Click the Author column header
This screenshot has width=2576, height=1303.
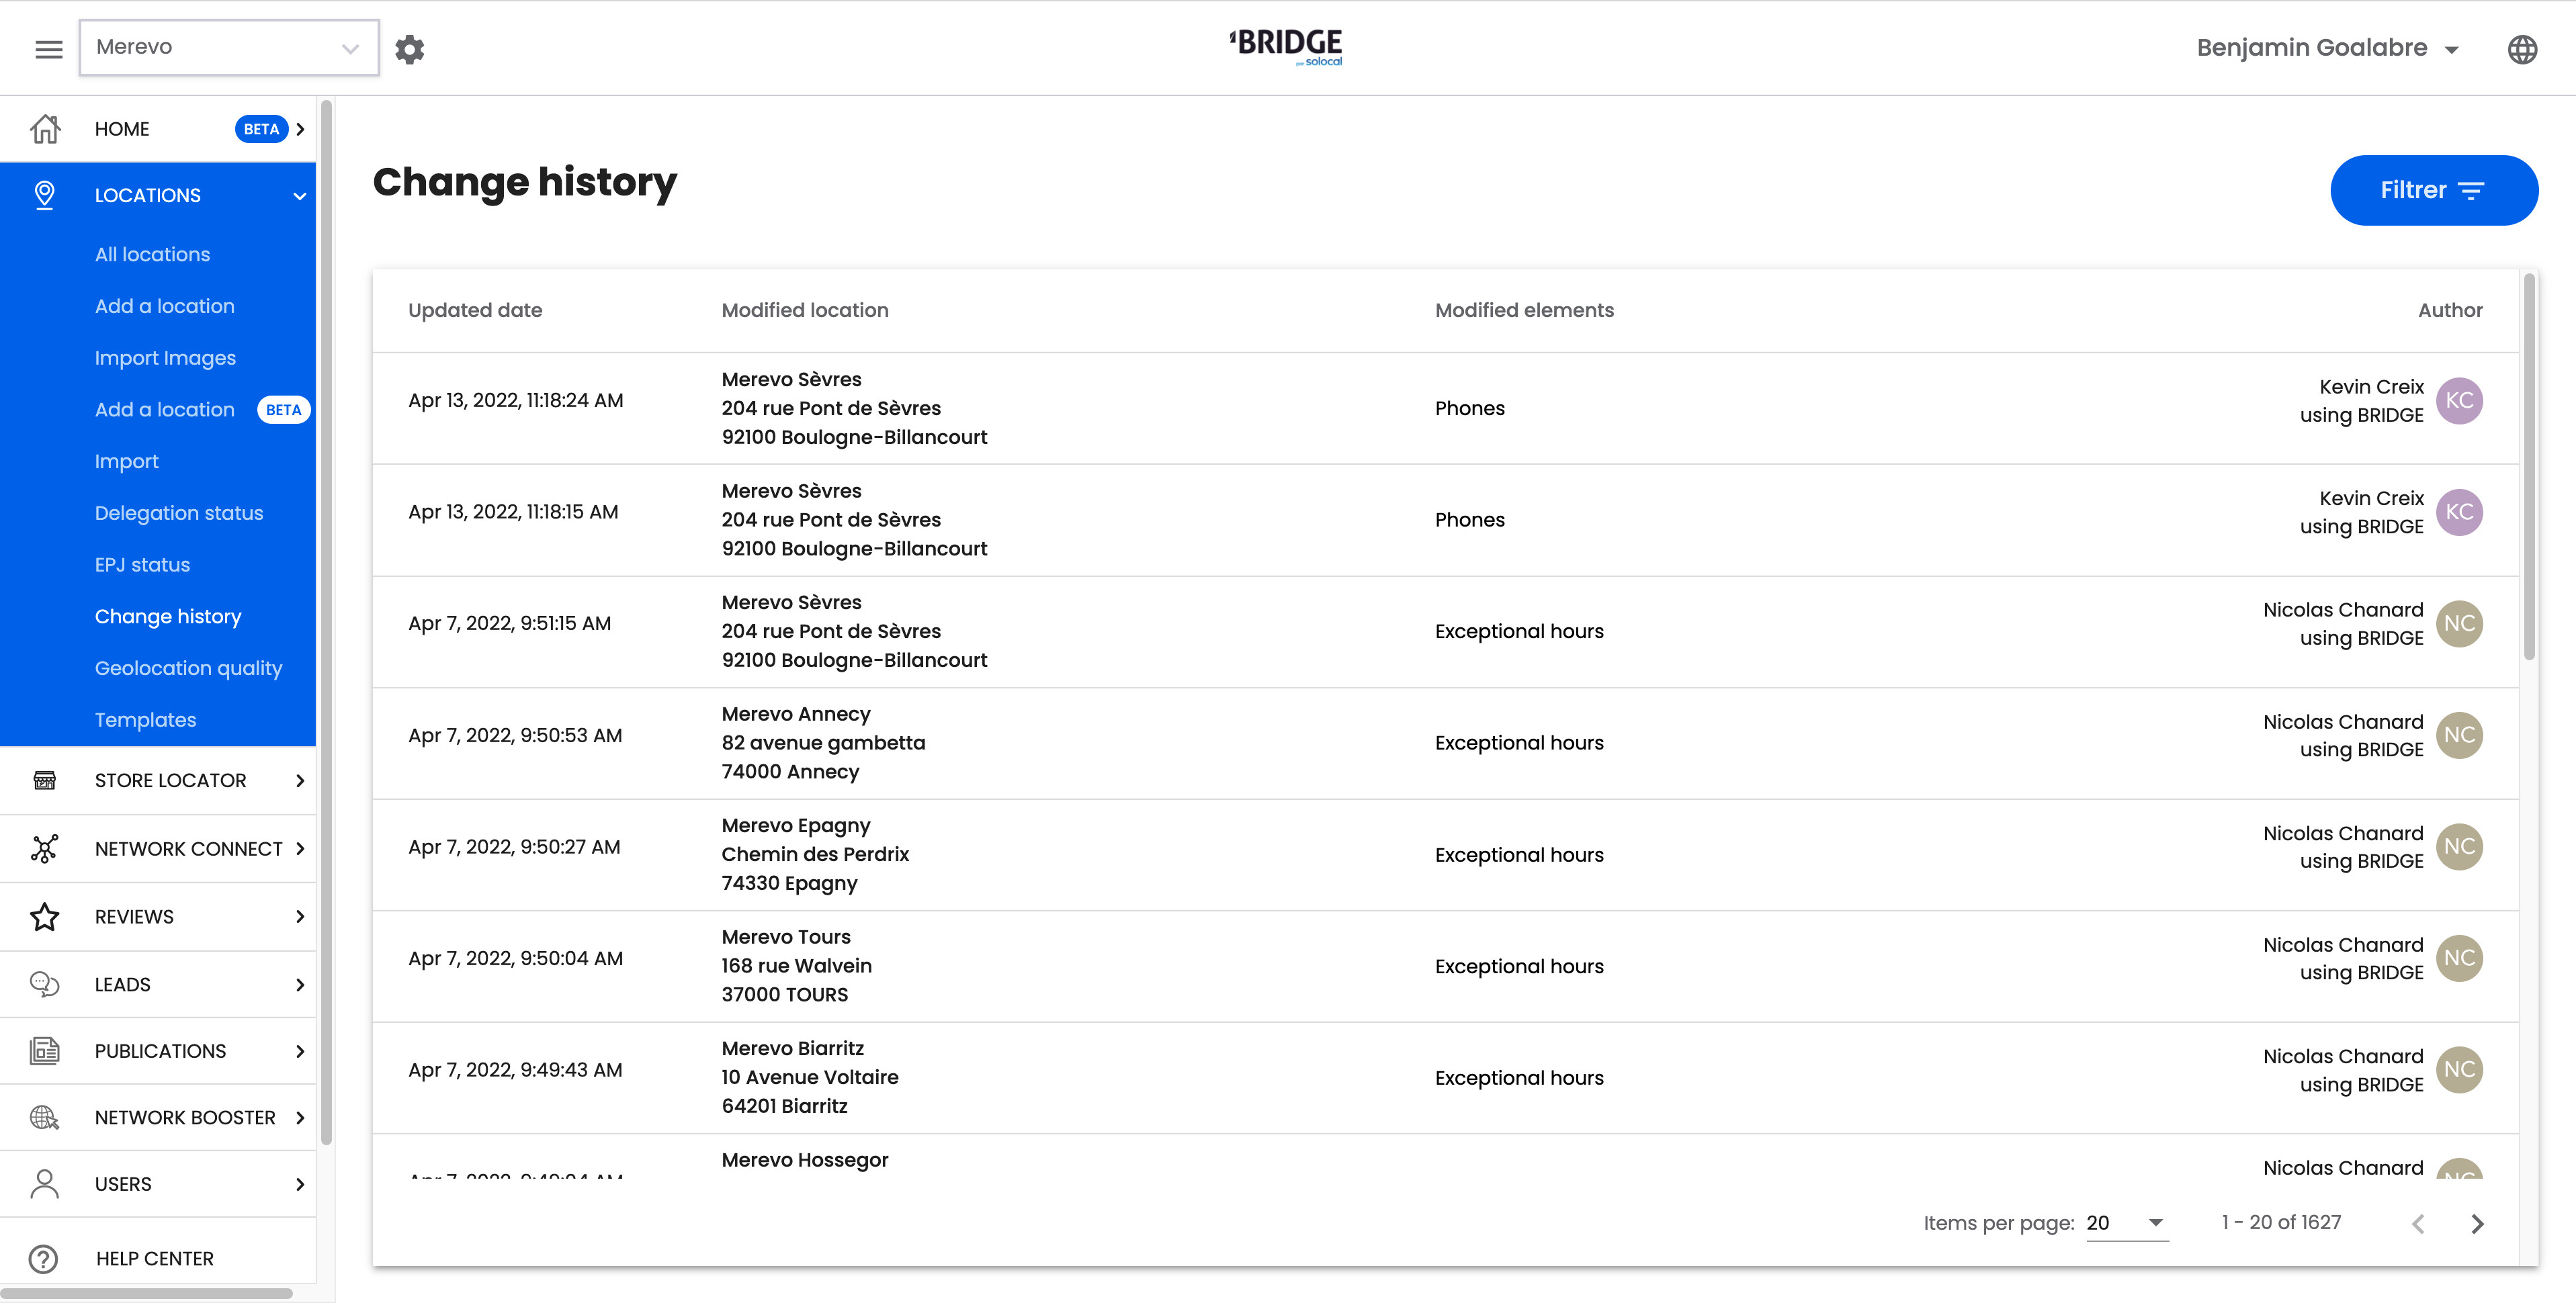tap(2450, 310)
